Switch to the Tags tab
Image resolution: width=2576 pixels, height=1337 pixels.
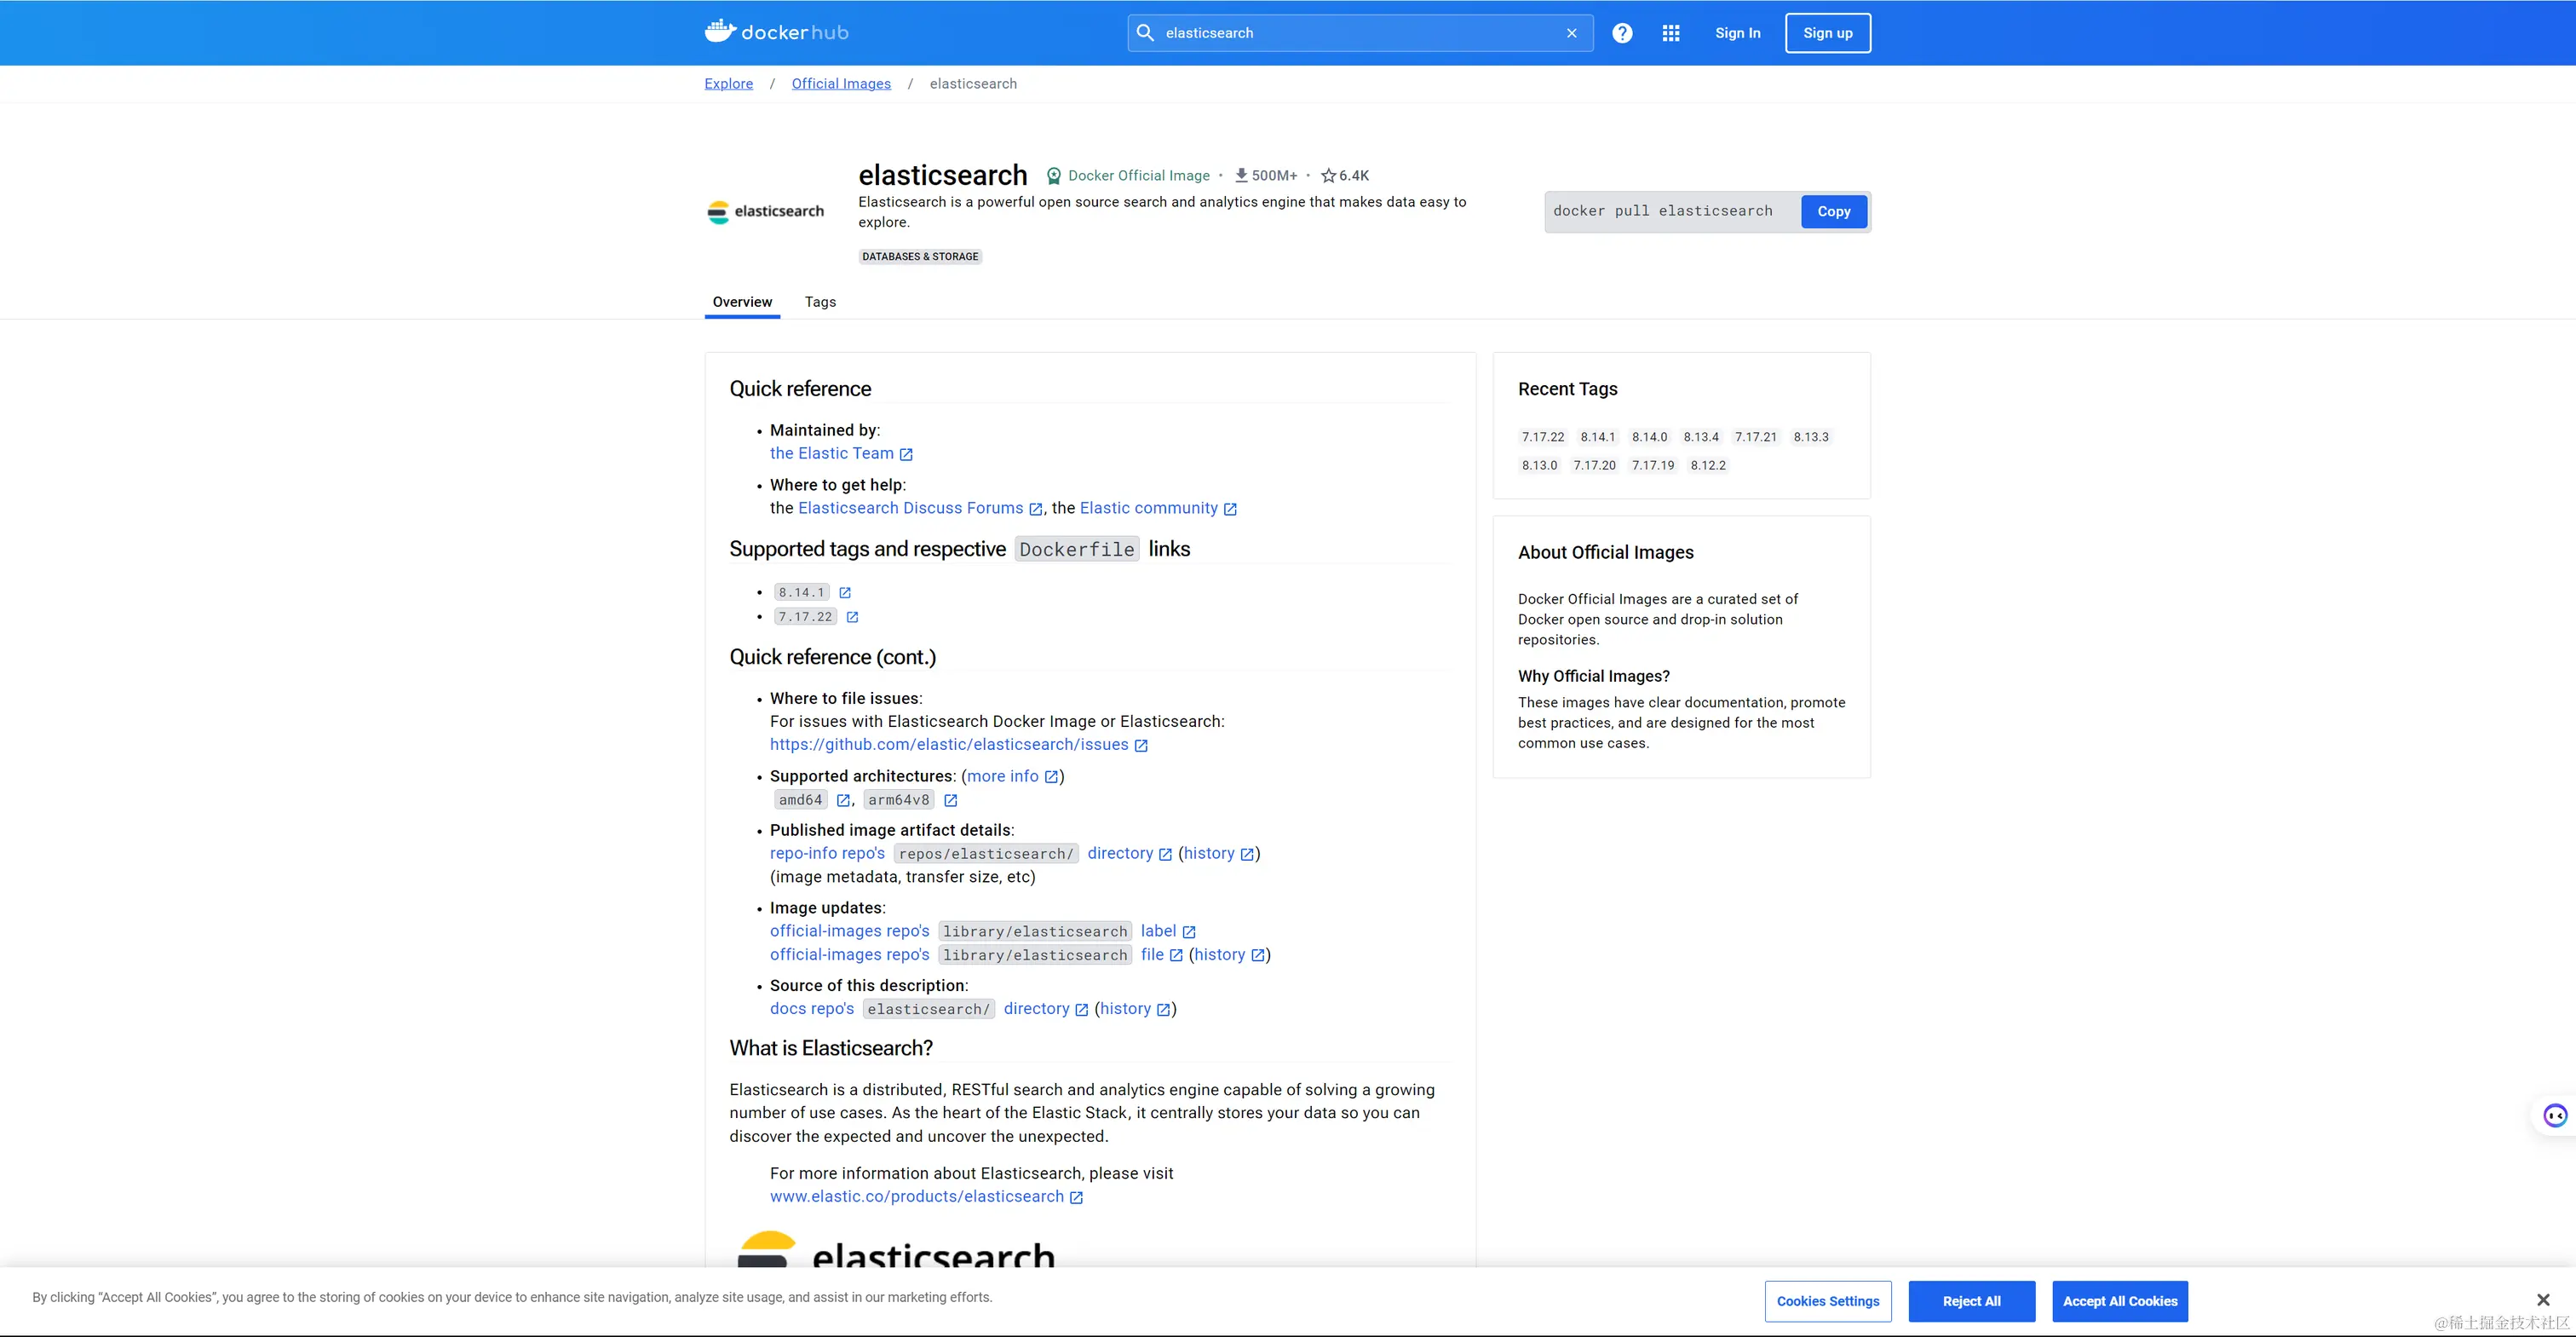[x=820, y=302]
